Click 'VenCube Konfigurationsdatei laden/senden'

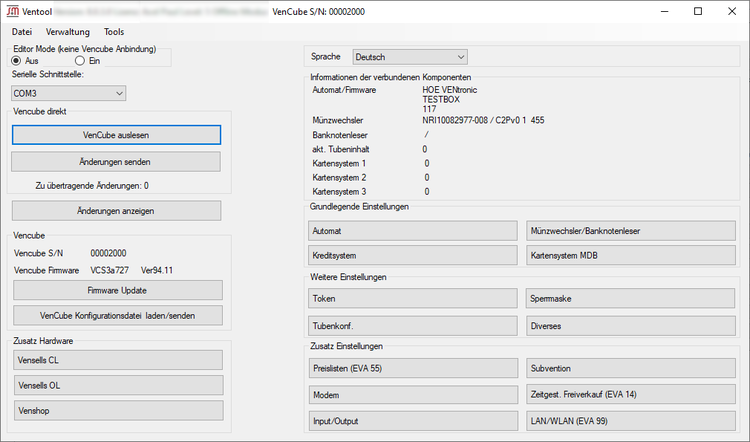pos(116,315)
